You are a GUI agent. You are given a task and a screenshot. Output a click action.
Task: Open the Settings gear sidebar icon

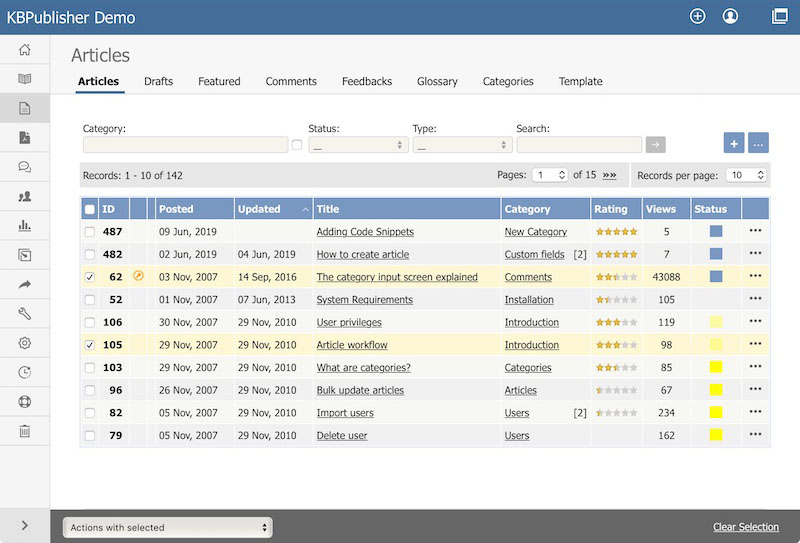pos(24,343)
